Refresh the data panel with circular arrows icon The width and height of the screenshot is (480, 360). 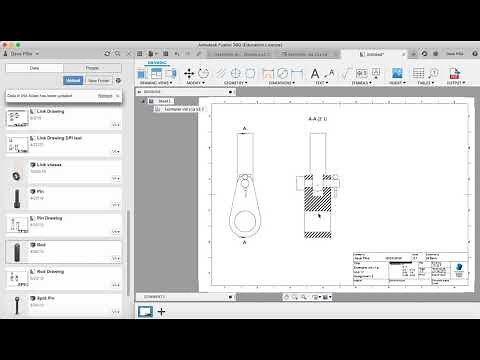tap(107, 53)
